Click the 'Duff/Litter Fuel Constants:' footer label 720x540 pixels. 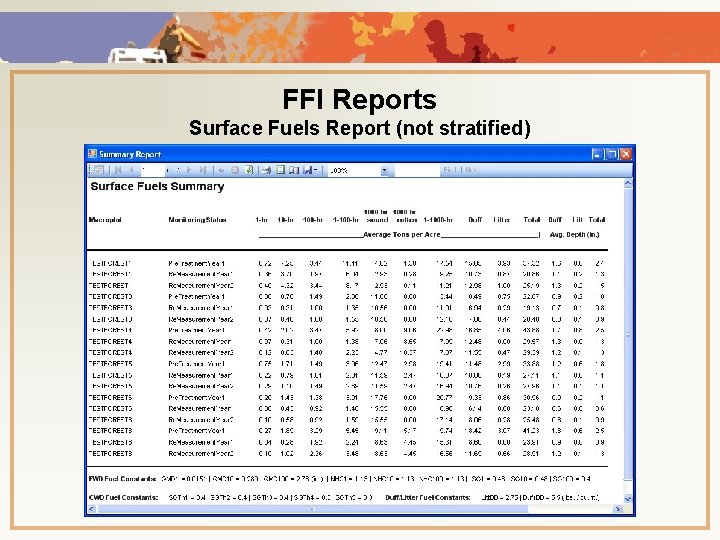pos(428,497)
